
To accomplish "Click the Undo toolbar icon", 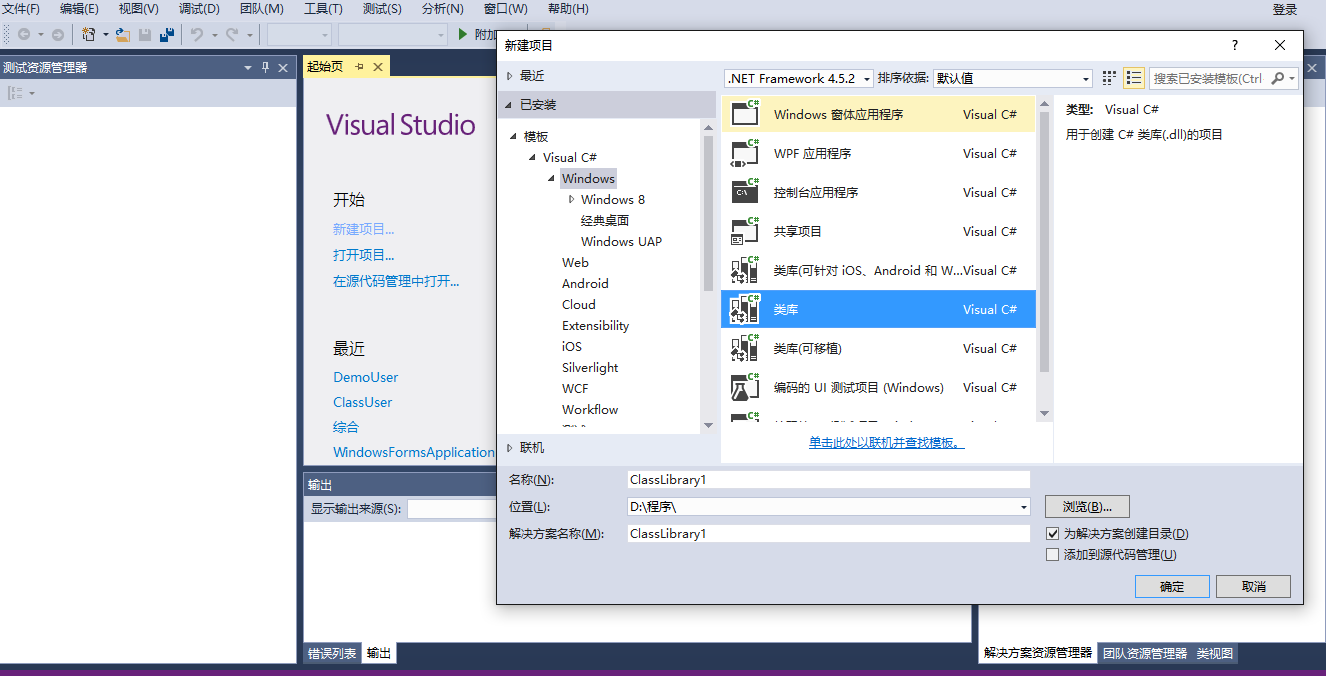I will (x=197, y=34).
